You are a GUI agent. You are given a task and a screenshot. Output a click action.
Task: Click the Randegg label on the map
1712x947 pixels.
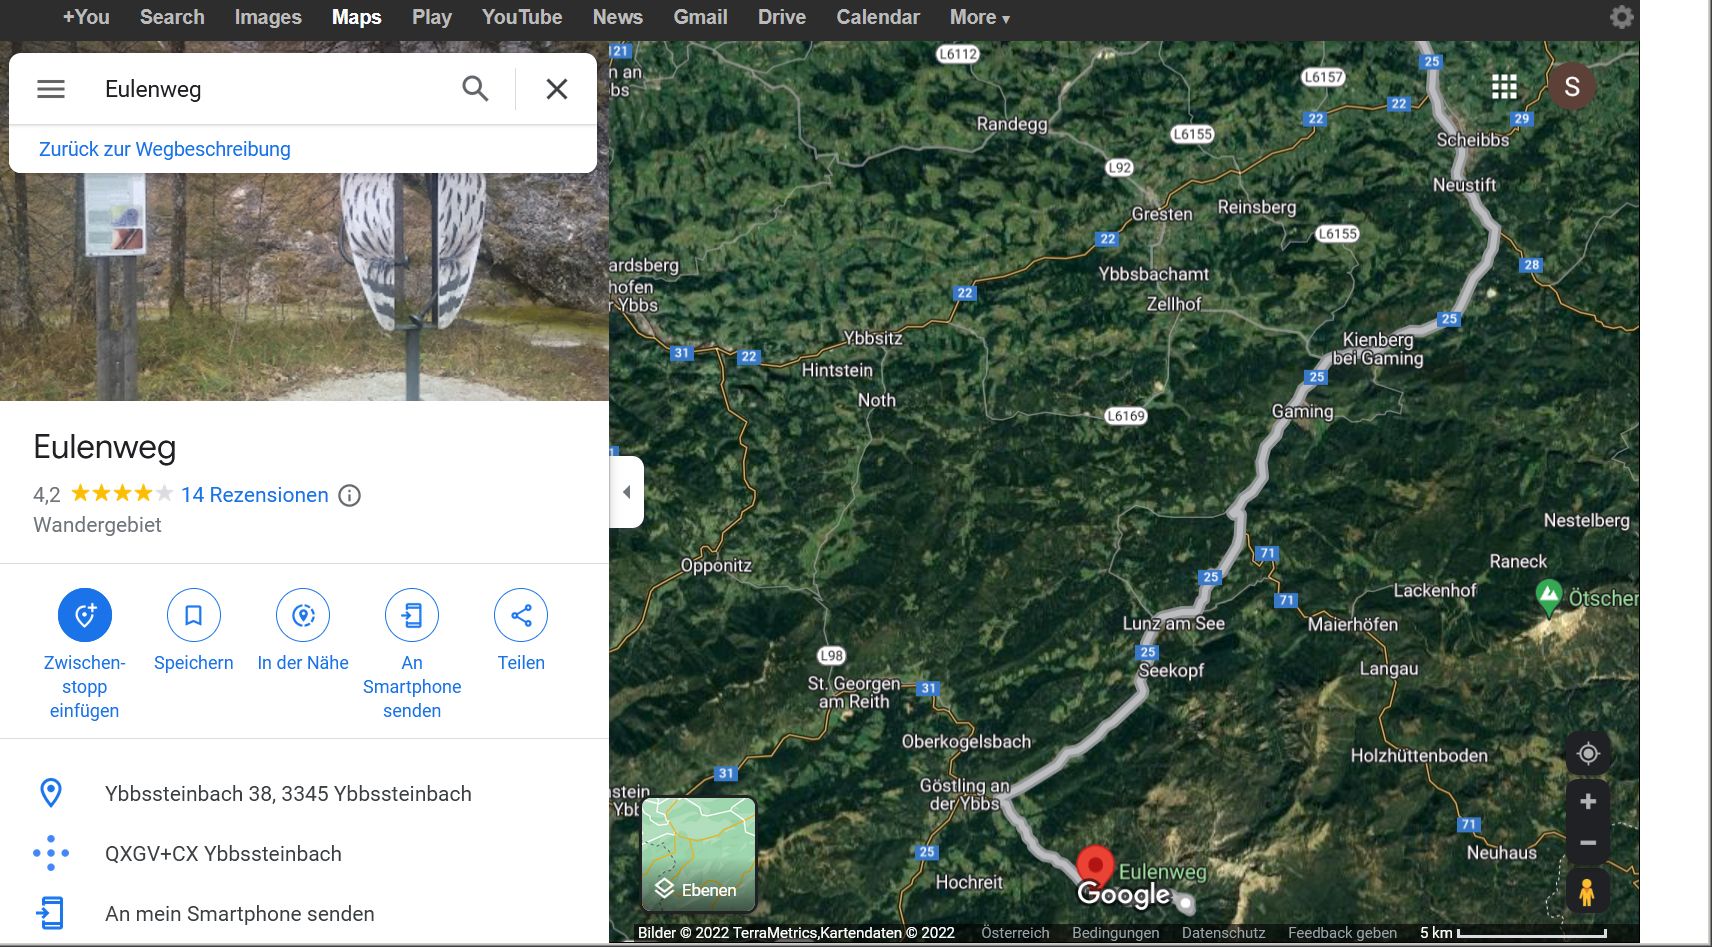click(x=1012, y=124)
